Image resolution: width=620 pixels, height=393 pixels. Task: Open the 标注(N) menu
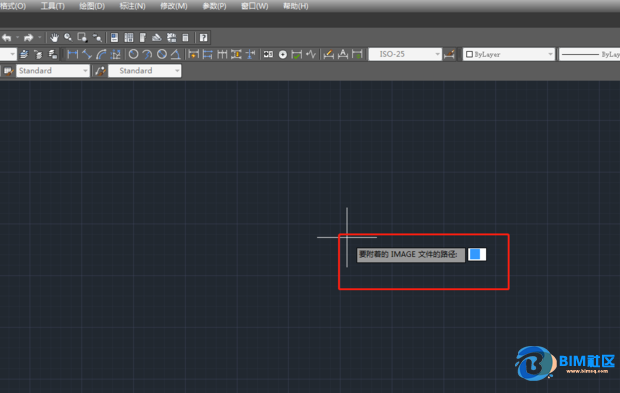[x=132, y=6]
